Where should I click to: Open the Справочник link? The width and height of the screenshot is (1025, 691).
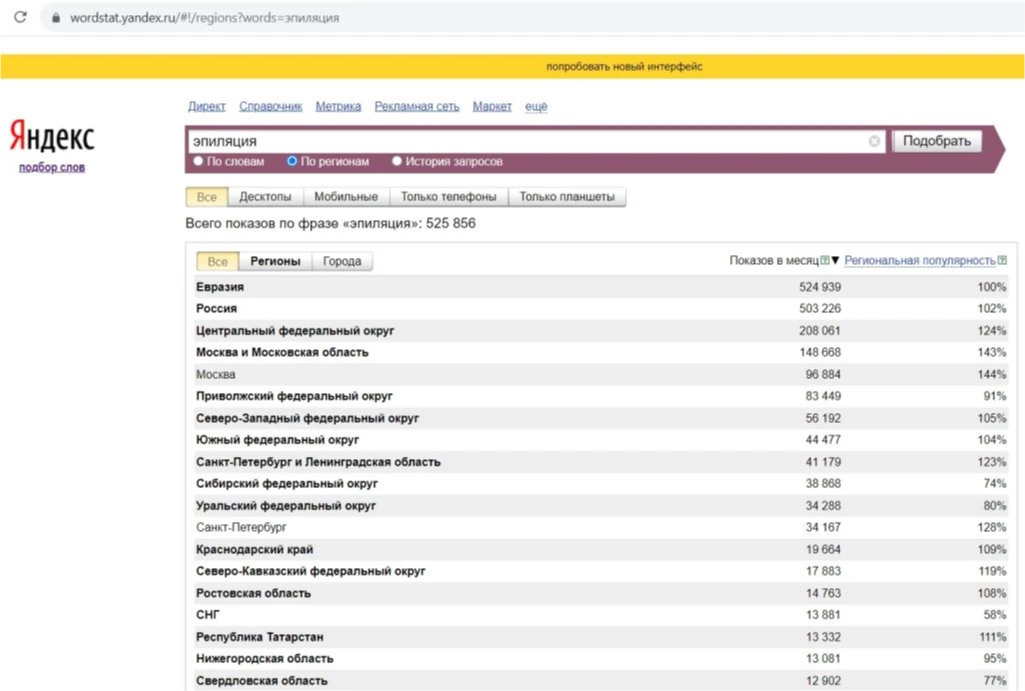pyautogui.click(x=271, y=106)
